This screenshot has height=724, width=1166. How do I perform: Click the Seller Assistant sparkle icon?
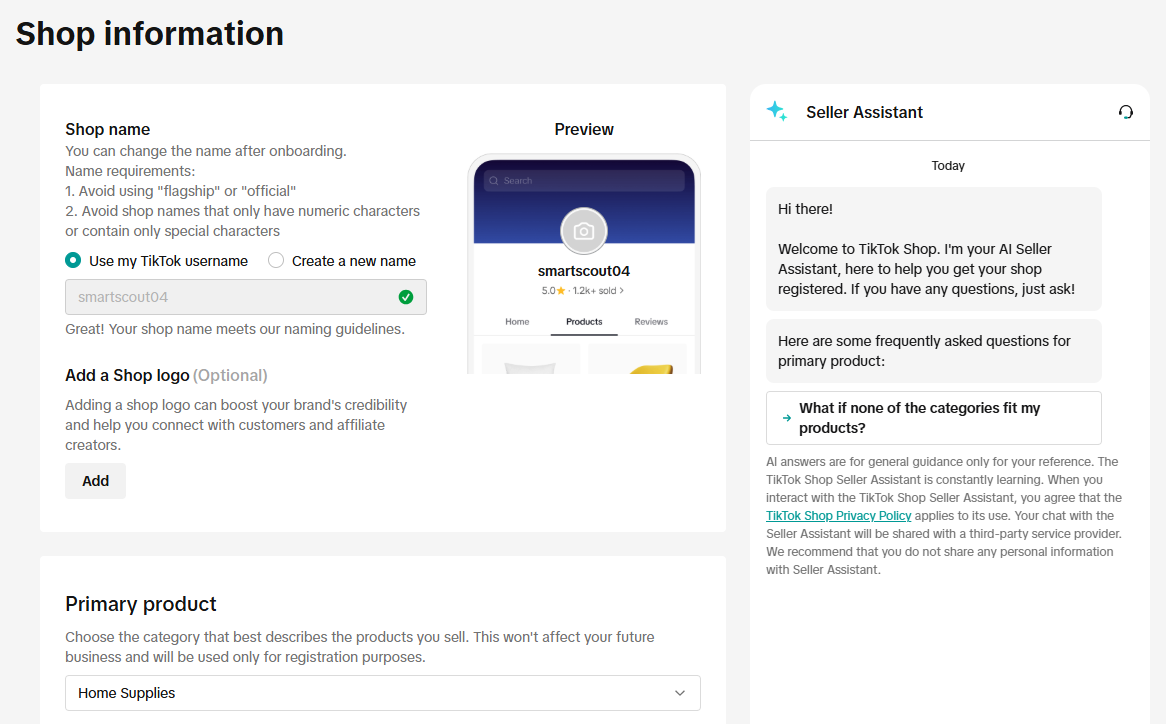tap(777, 111)
